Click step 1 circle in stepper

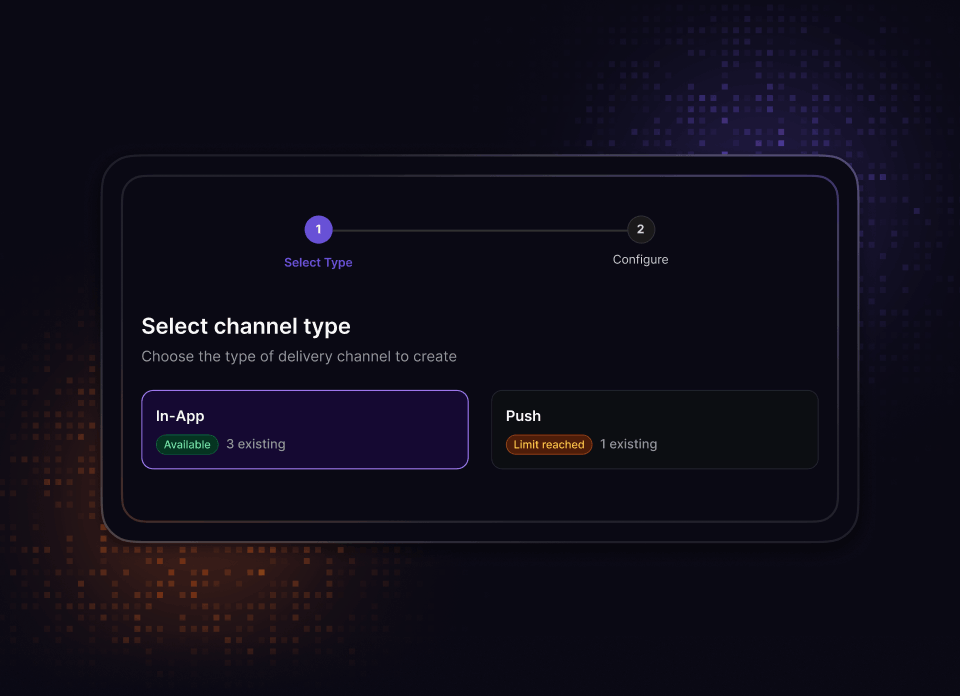[318, 230]
